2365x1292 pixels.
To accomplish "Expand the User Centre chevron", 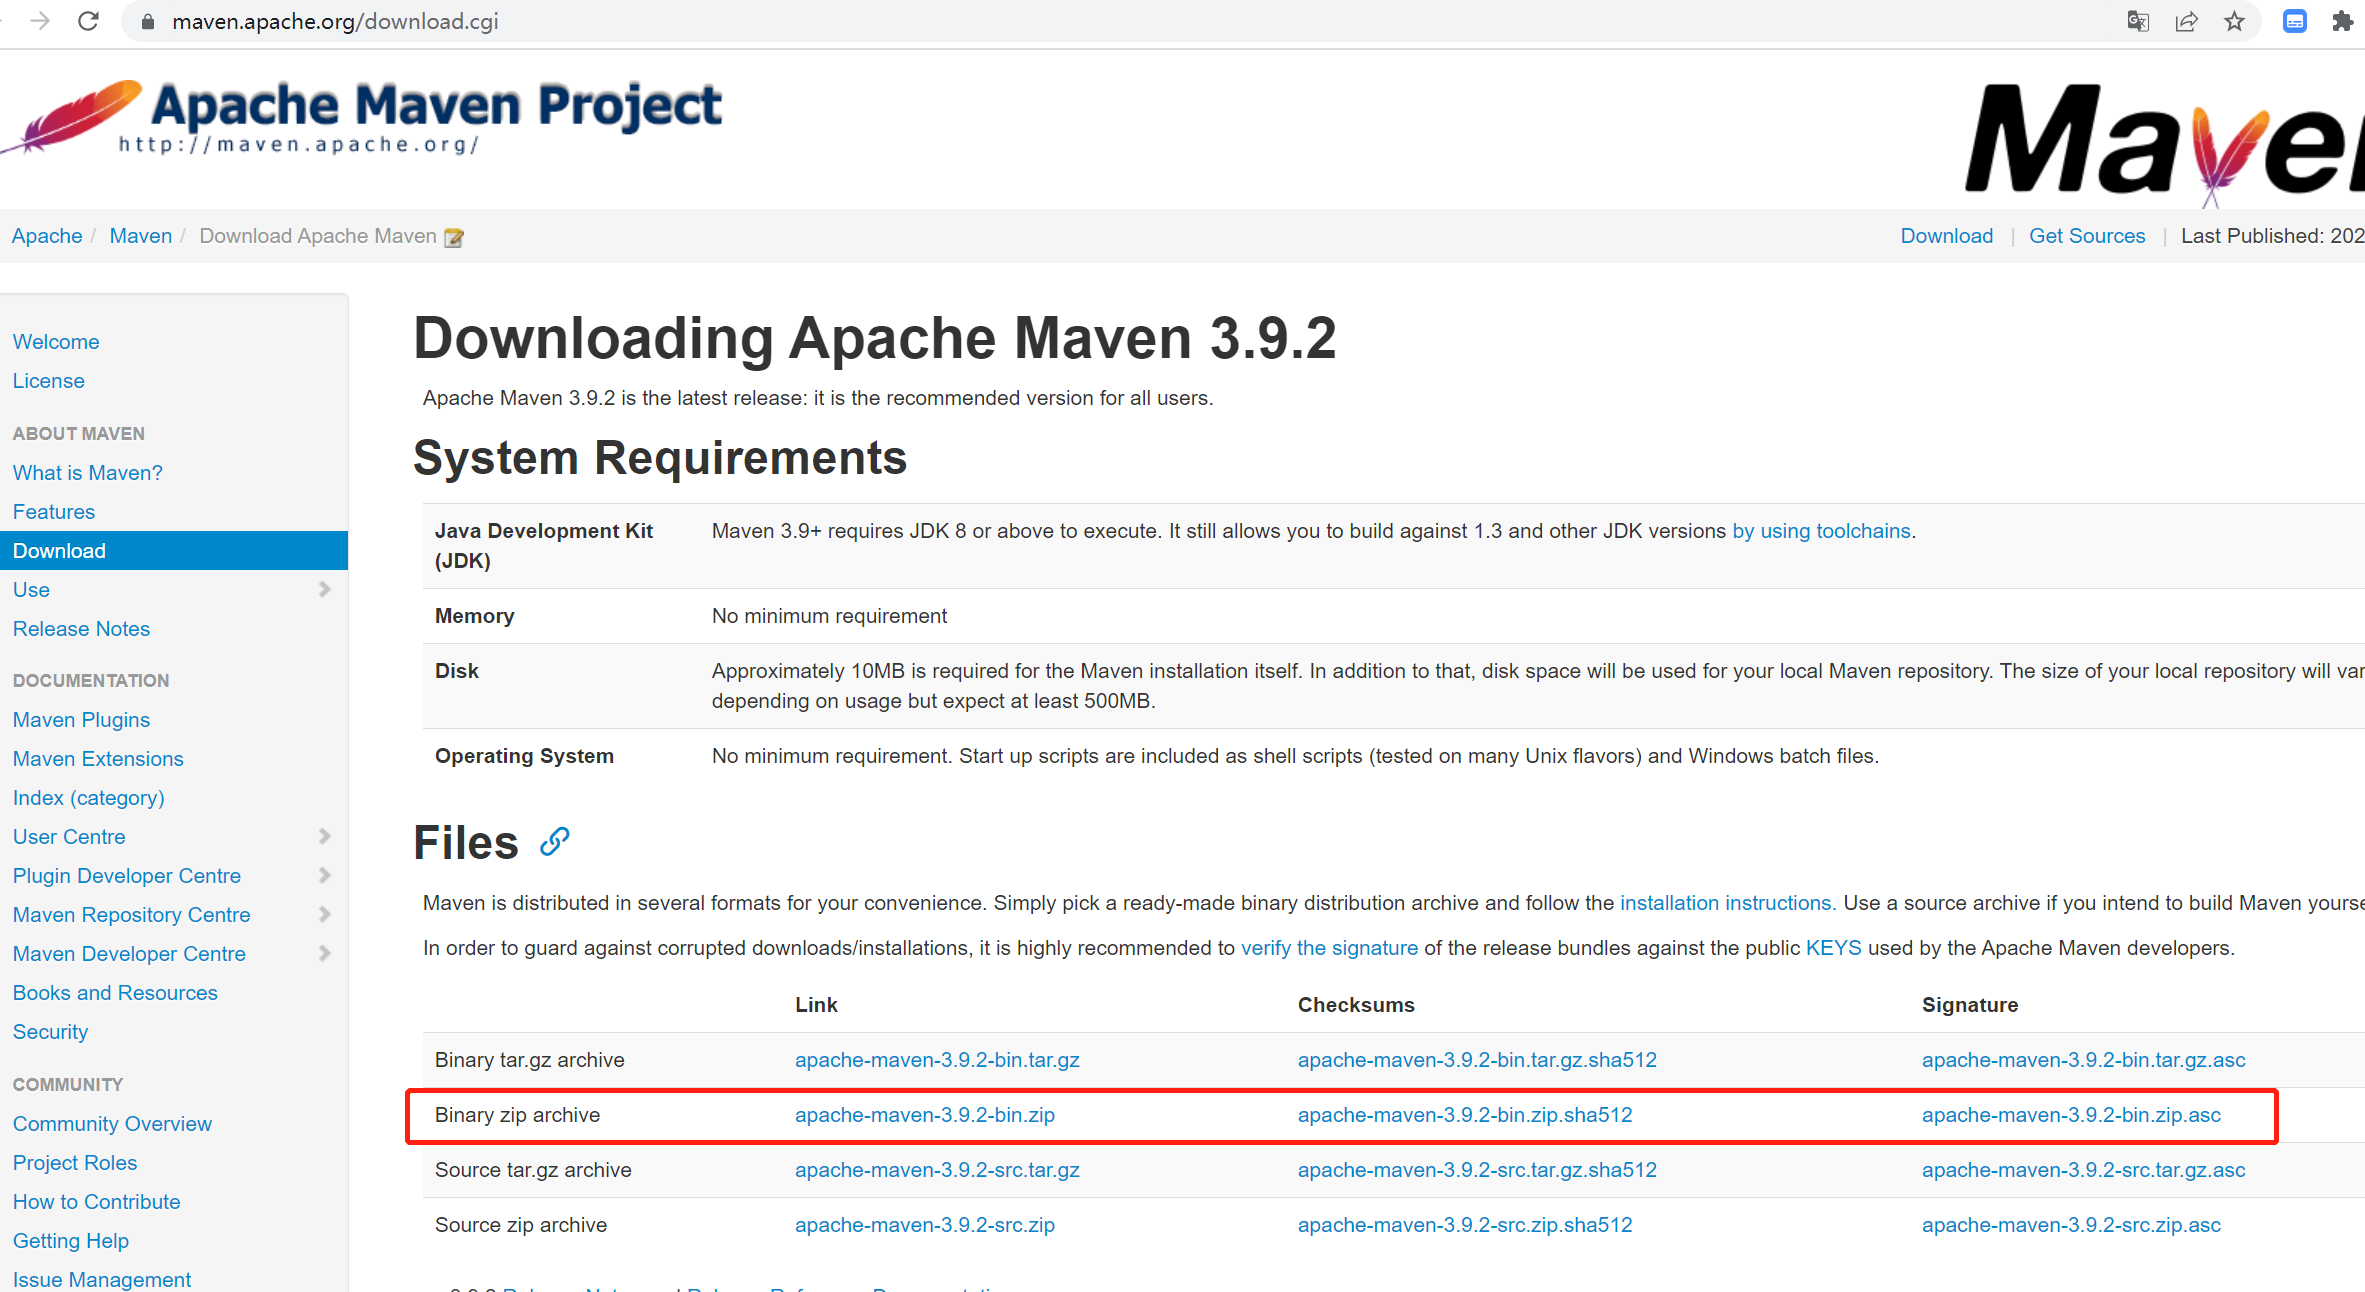I will [x=324, y=836].
